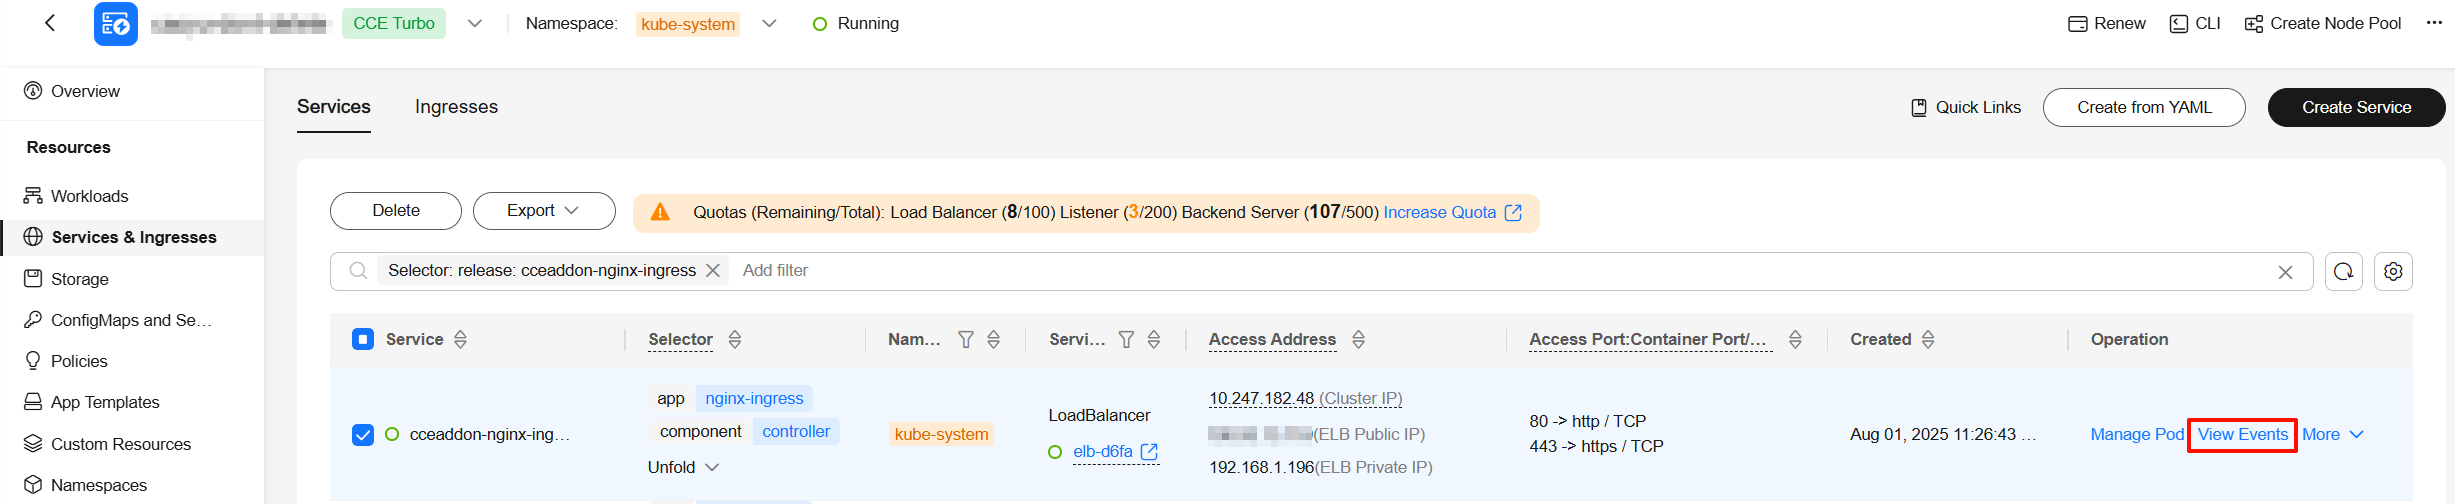Switch to the Ingresses tab
2455x504 pixels.
coord(456,107)
